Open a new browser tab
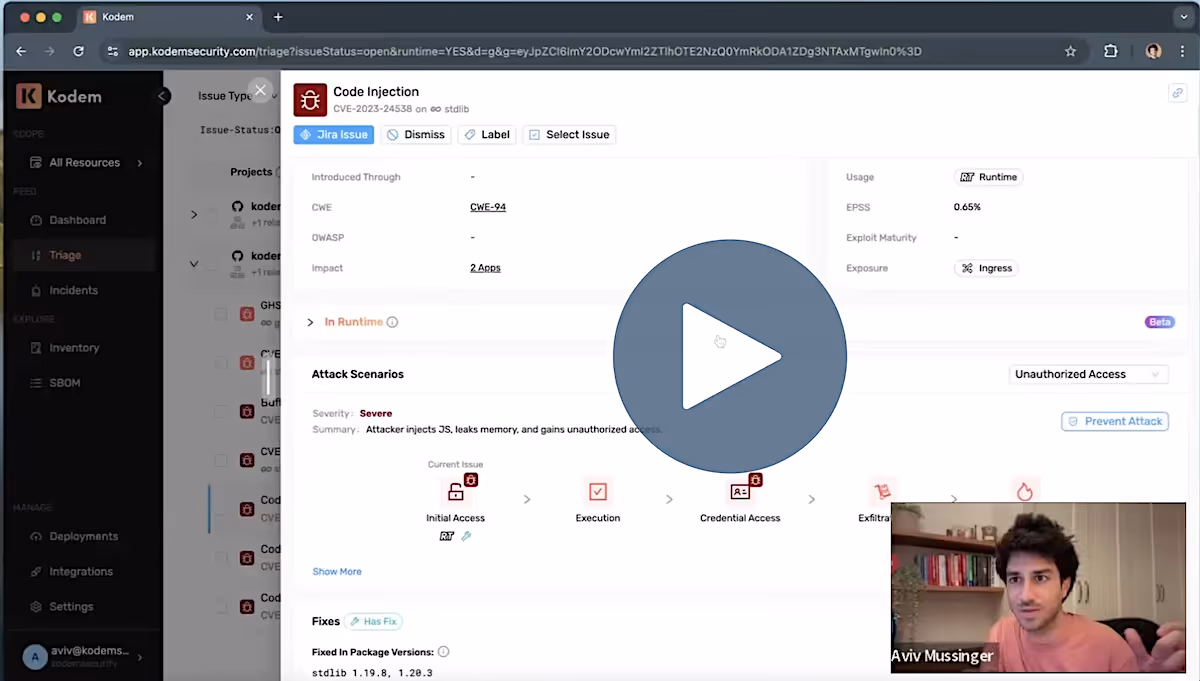 [x=278, y=17]
